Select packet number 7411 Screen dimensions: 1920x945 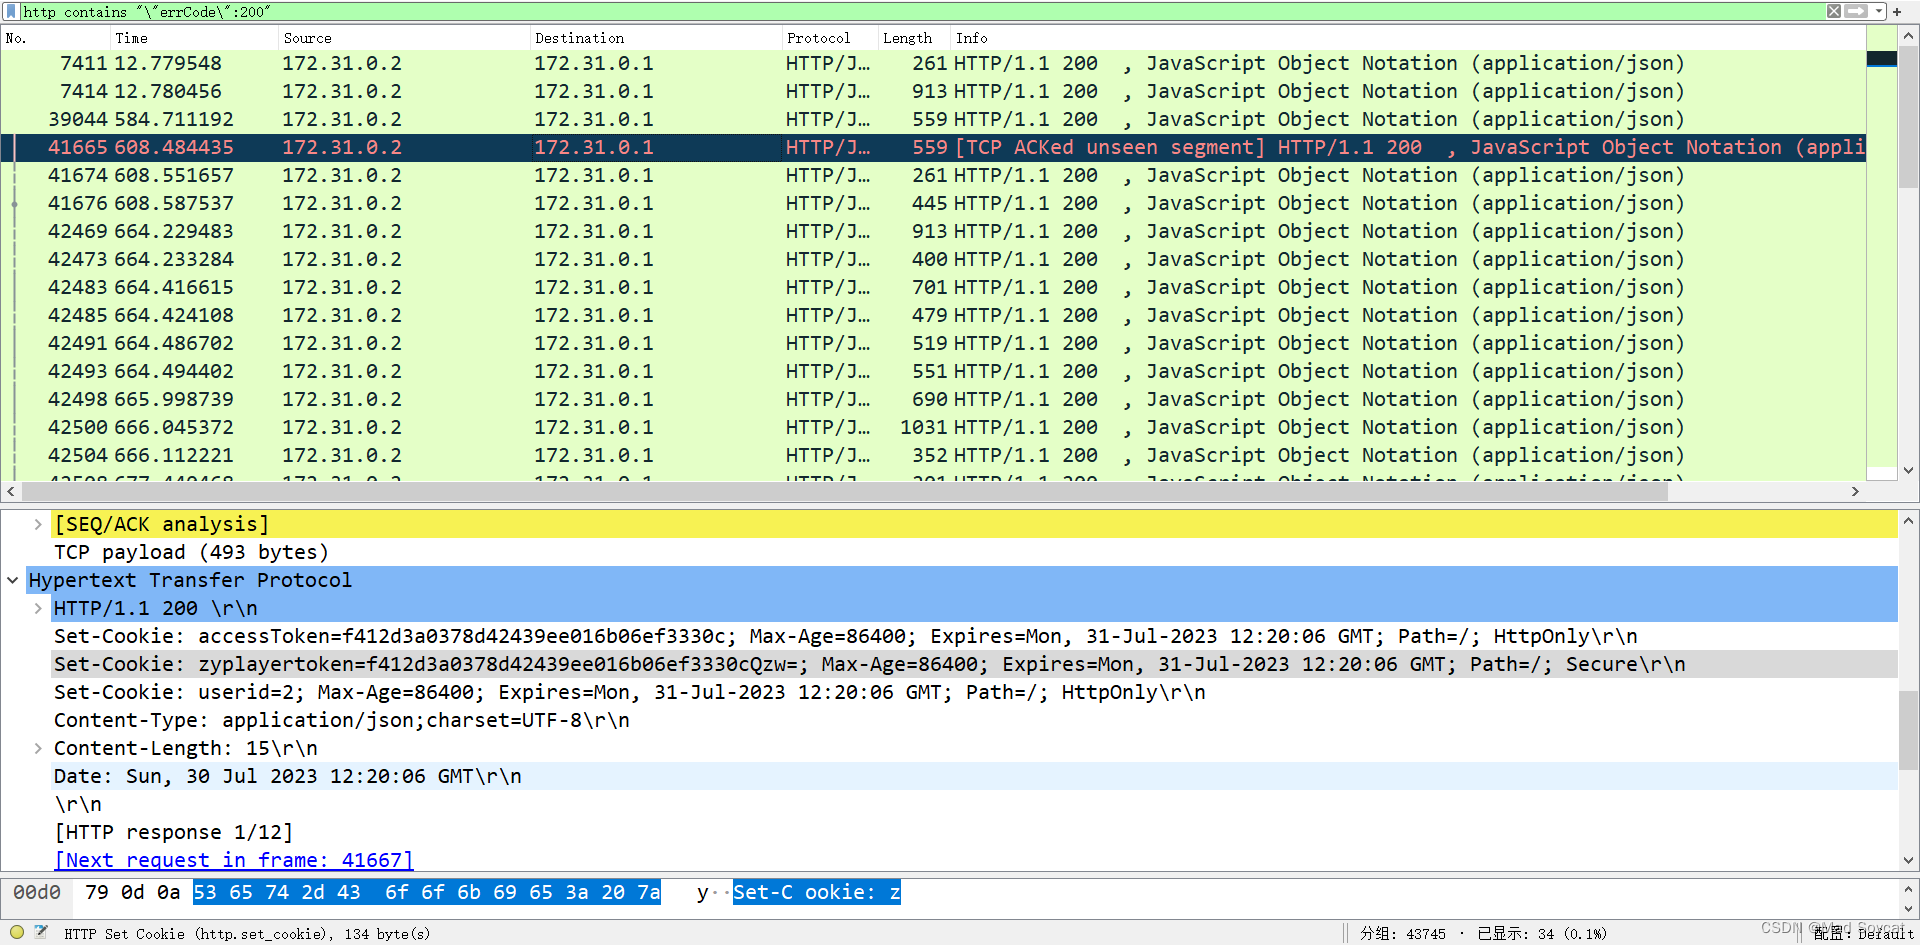933,63
